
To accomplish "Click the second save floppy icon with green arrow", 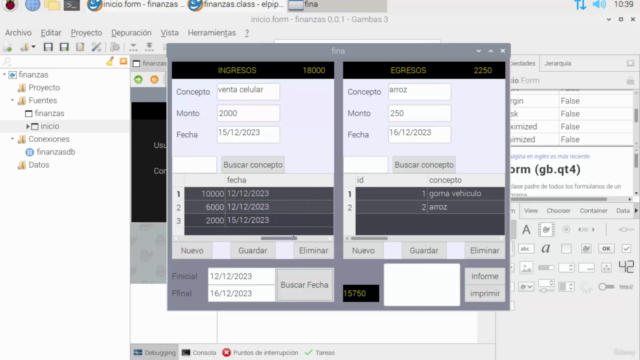I will (64, 47).
